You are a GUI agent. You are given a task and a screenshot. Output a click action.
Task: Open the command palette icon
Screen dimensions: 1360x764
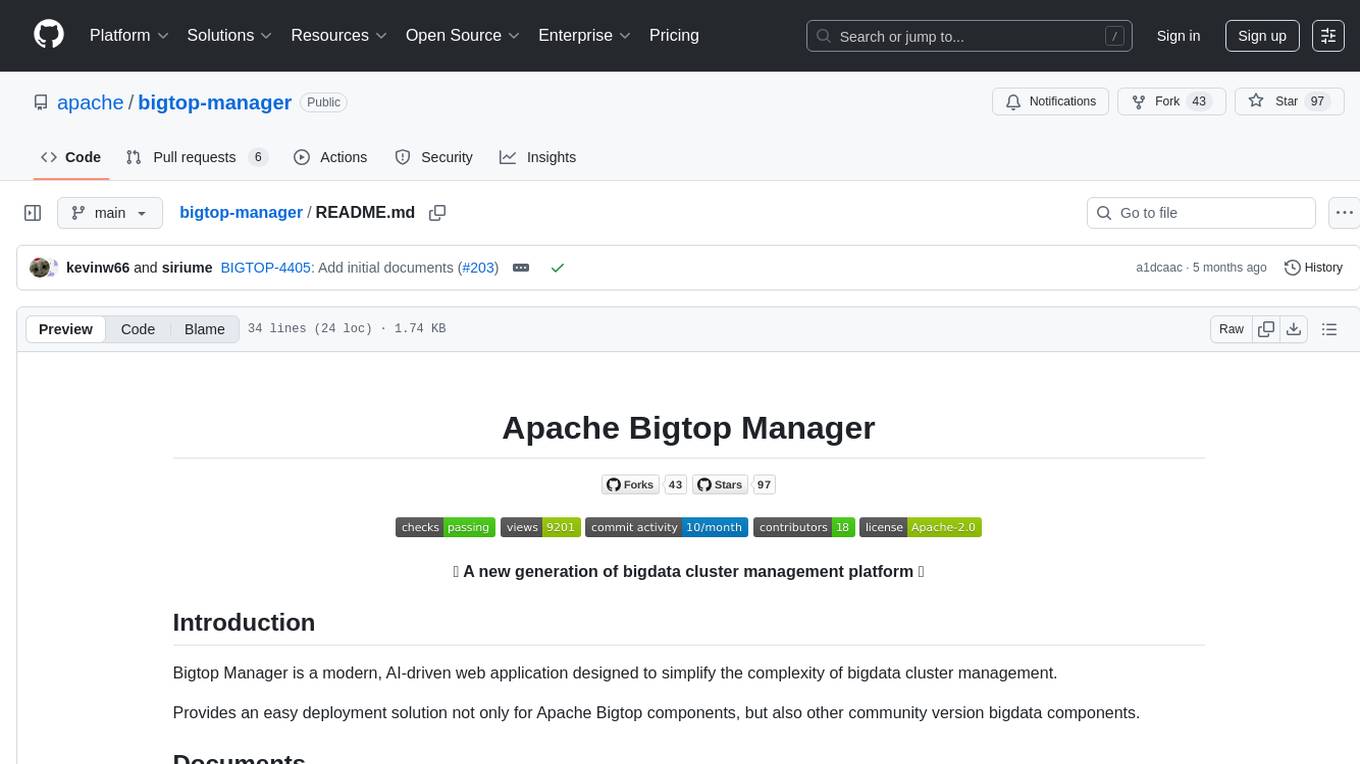1328,36
